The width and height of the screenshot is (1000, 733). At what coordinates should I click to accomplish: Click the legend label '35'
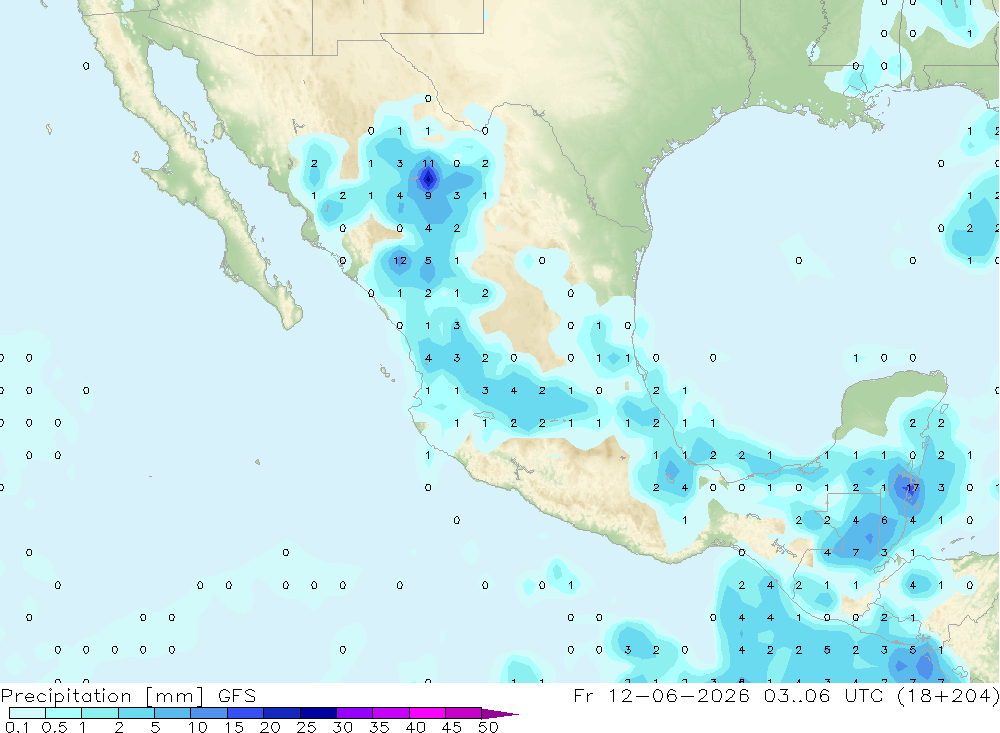pyautogui.click(x=379, y=727)
